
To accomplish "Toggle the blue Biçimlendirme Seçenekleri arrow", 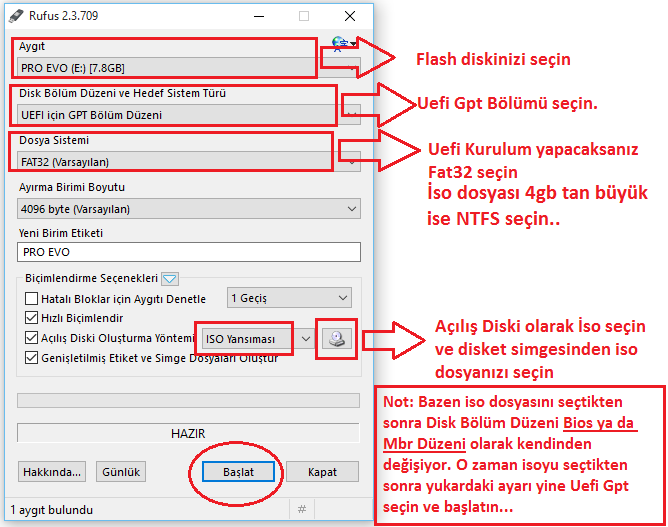I will tap(170, 279).
